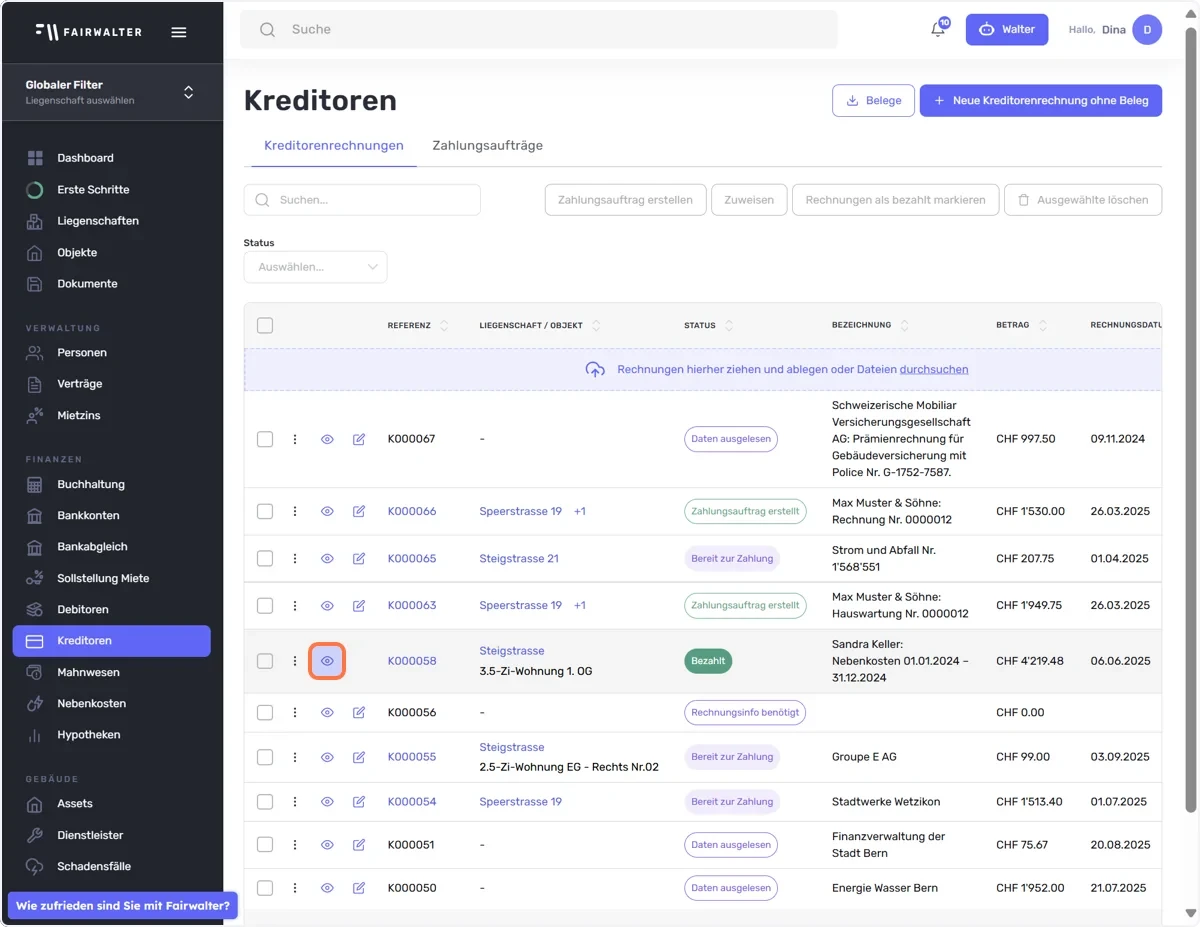Open Dashboard in the sidebar
Screen dimensions: 1200x927
pos(85,158)
